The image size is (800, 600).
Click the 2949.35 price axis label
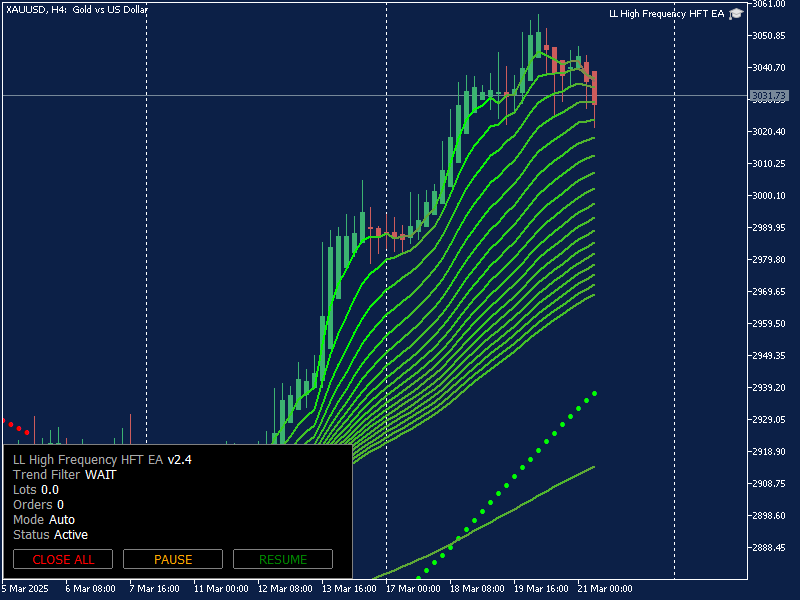(769, 356)
